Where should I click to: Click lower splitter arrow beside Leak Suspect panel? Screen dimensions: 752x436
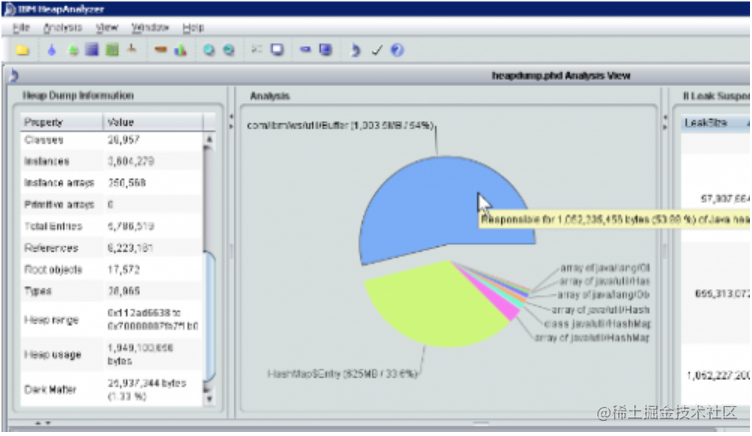point(665,127)
